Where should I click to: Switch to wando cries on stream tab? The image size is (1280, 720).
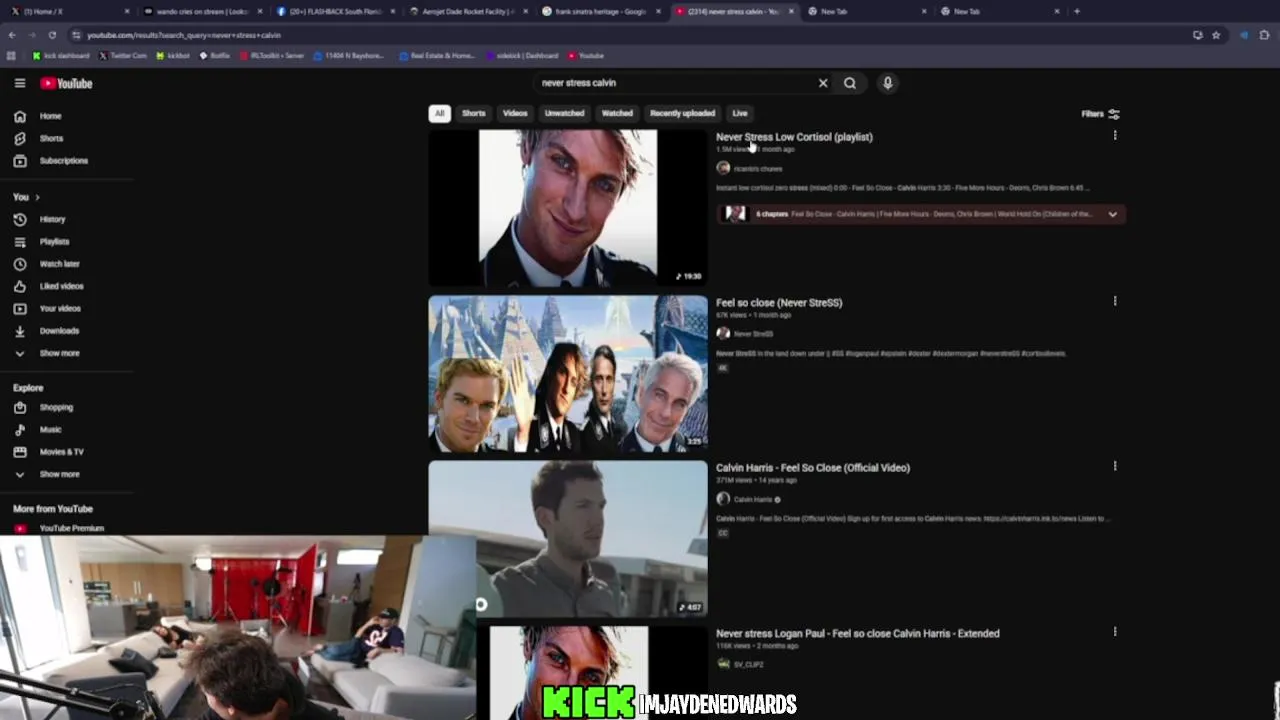pyautogui.click(x=201, y=11)
